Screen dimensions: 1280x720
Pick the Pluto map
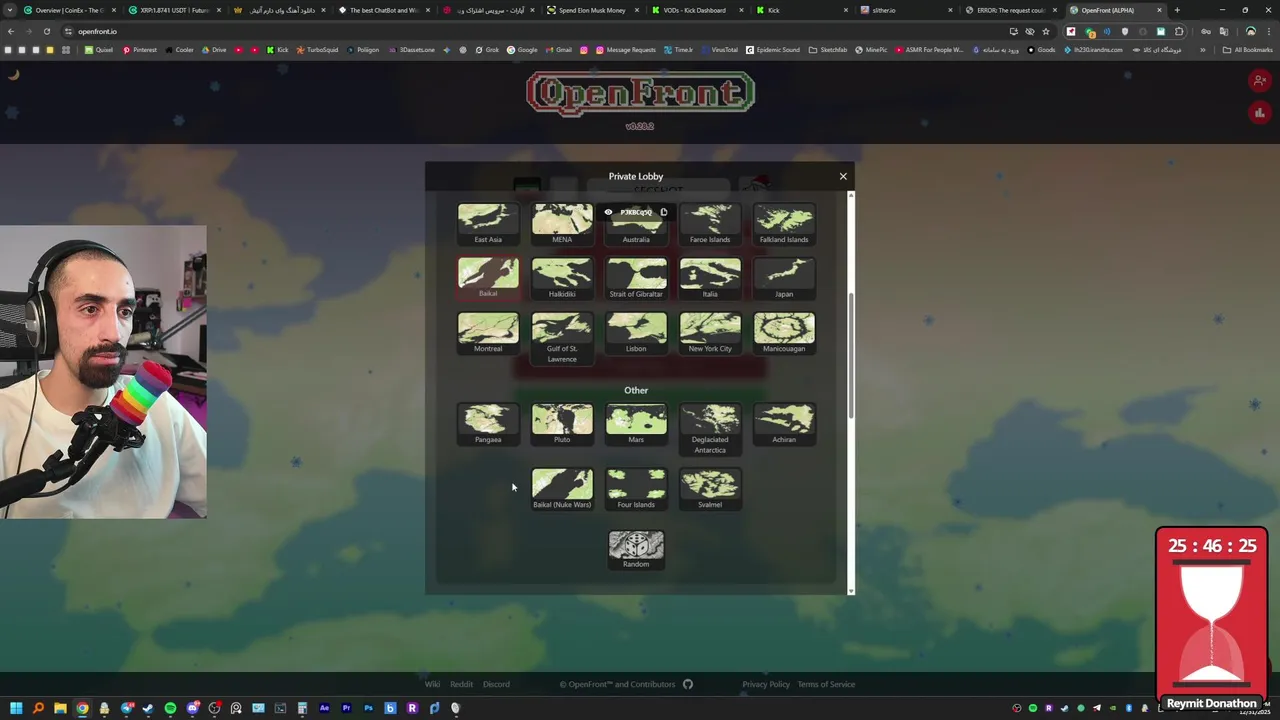point(562,424)
